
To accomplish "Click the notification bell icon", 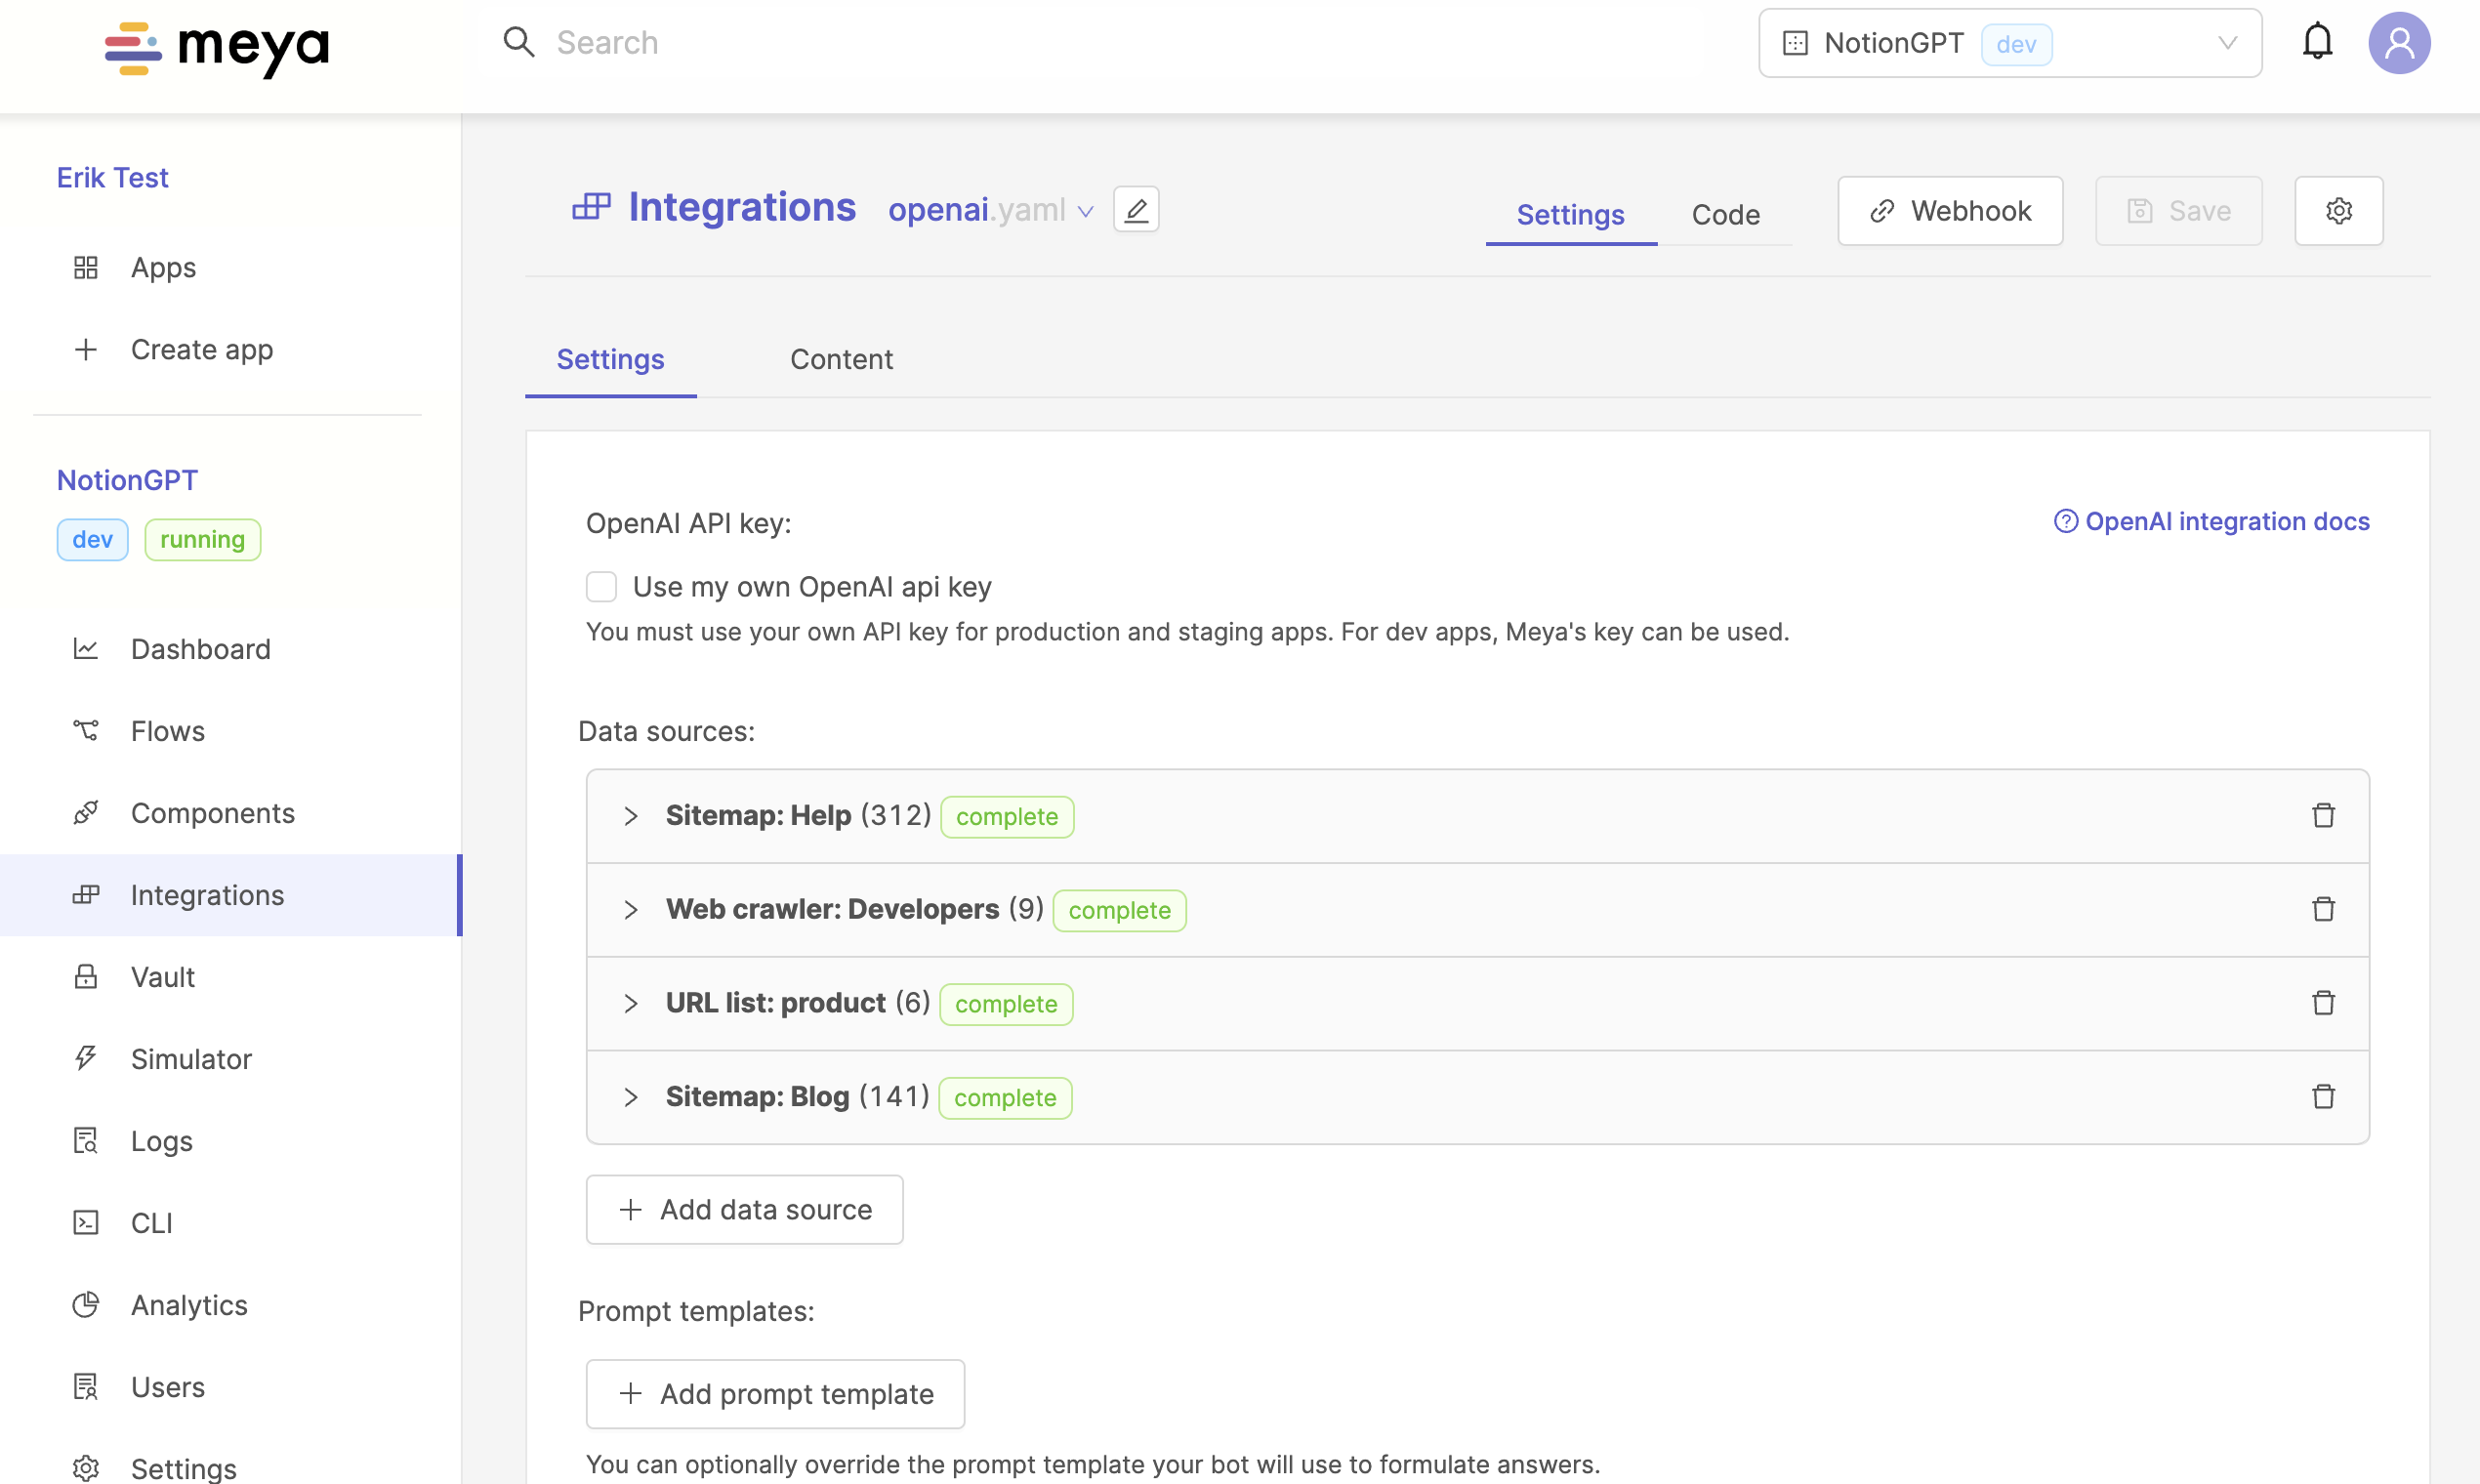I will click(2316, 42).
